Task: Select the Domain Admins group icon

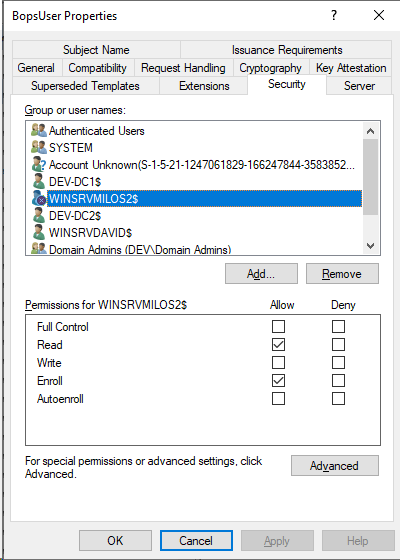Action: coord(39,248)
